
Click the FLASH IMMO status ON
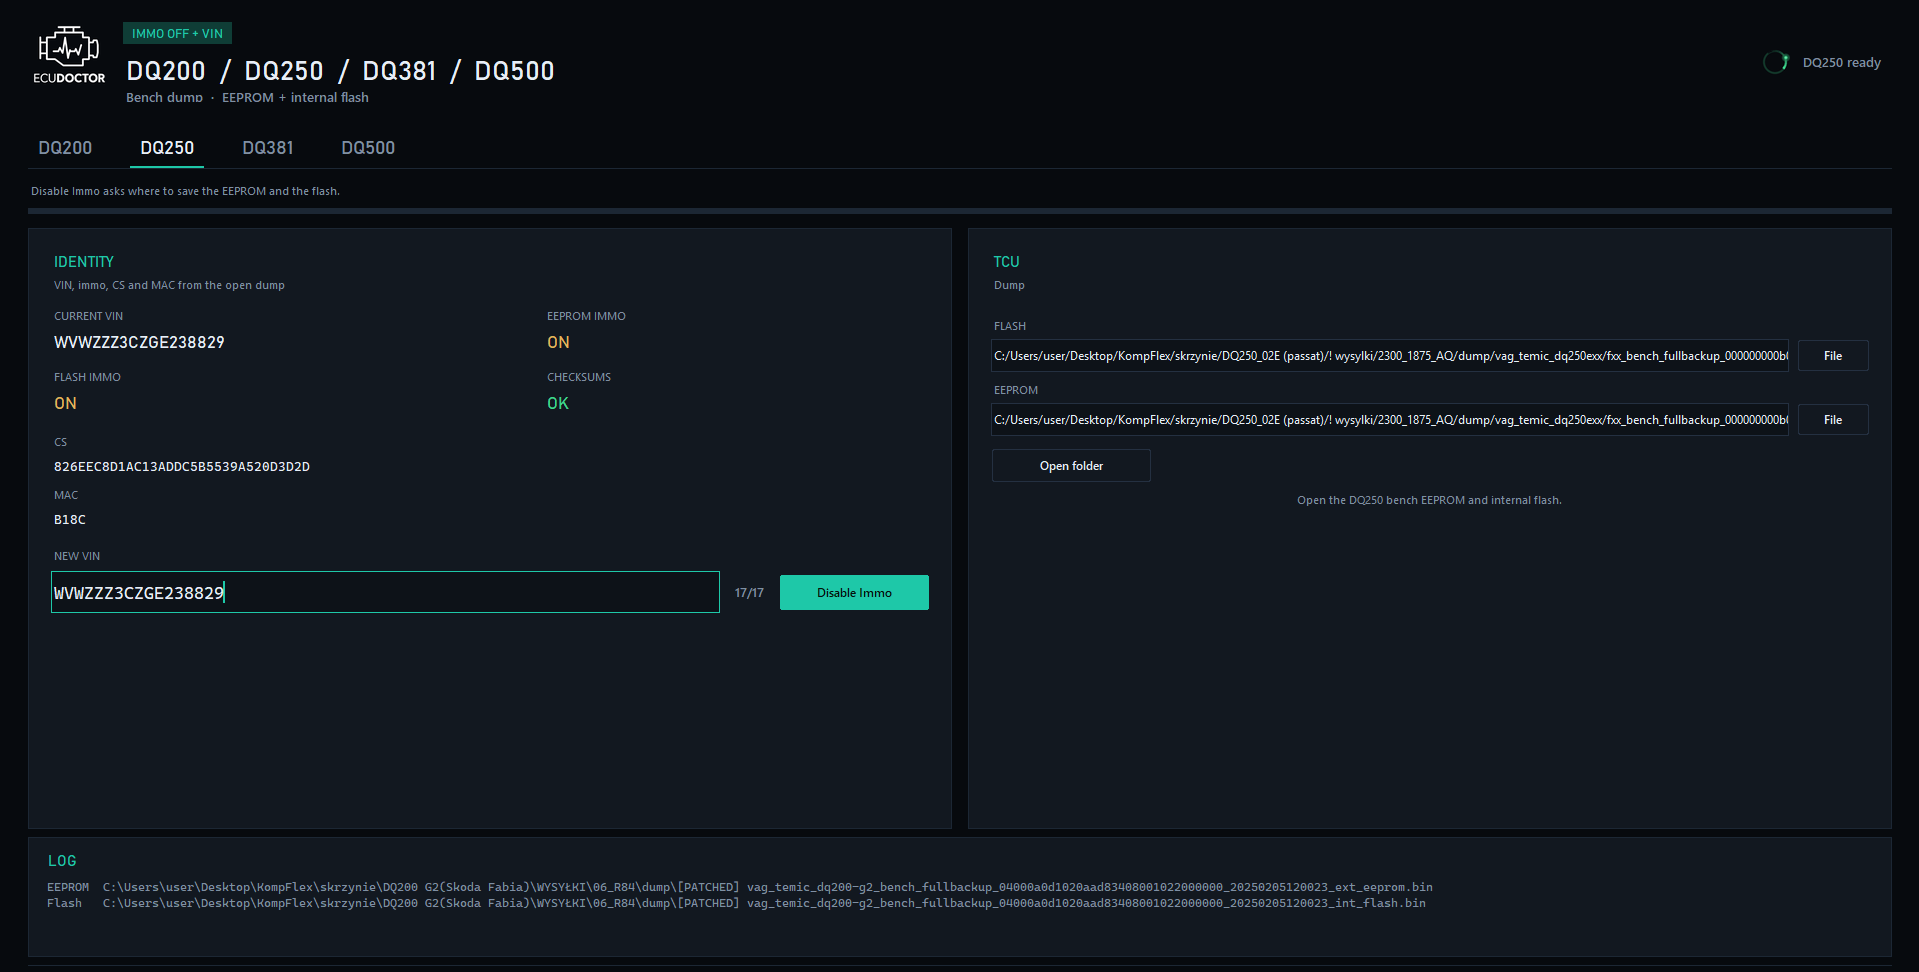pyautogui.click(x=65, y=403)
